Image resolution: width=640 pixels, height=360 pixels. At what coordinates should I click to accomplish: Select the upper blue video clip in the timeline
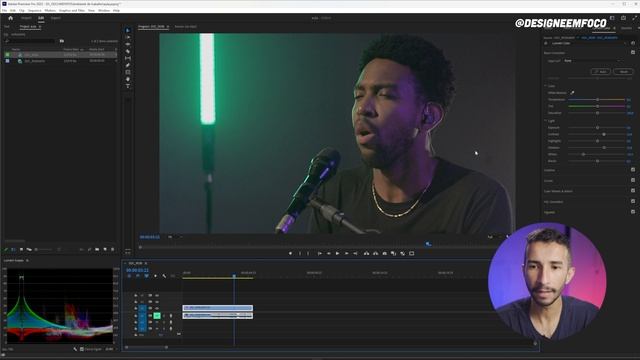tap(218, 308)
